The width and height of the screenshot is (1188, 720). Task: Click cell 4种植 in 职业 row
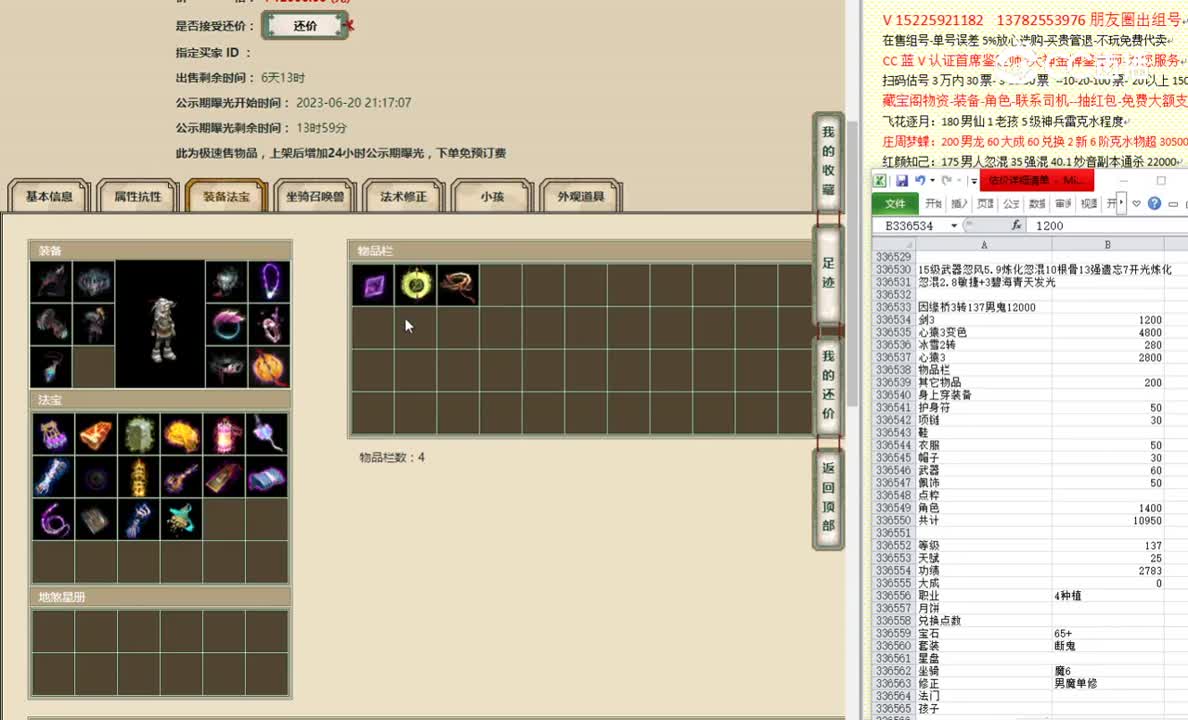[1108, 596]
